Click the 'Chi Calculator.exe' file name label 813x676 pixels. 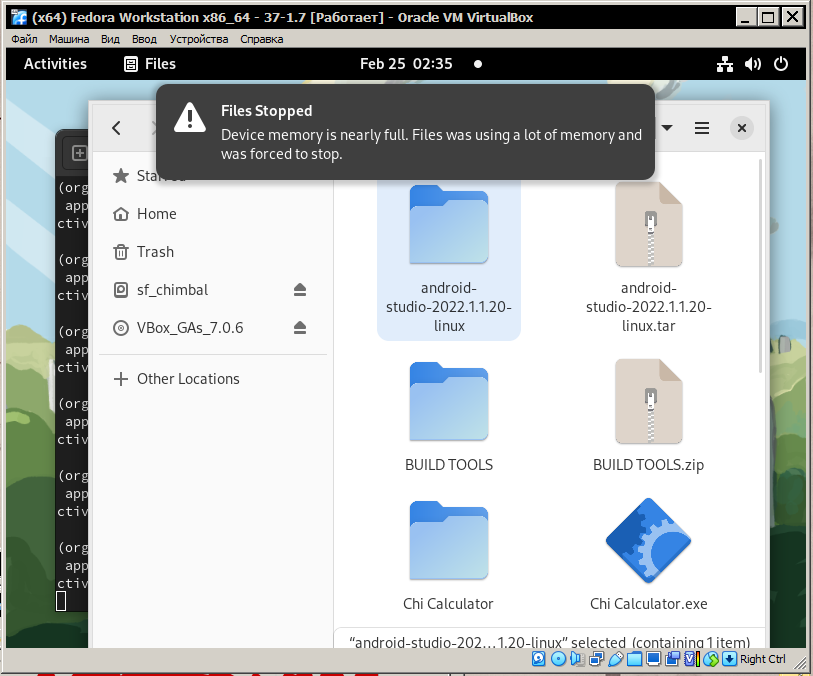tap(649, 604)
